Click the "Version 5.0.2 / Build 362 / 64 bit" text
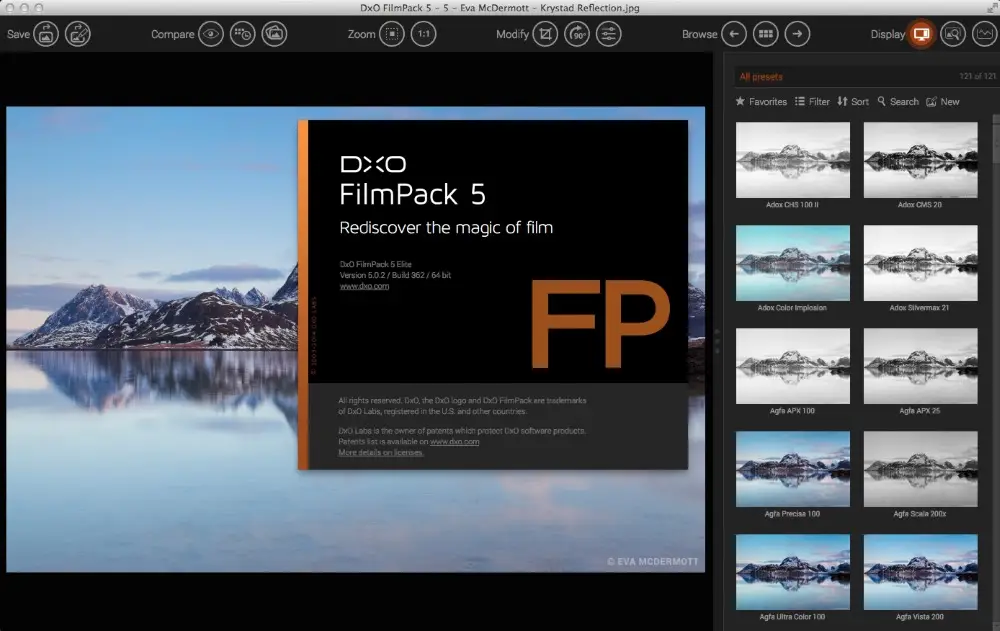Screen dimensions: 1000x631 (395, 275)
